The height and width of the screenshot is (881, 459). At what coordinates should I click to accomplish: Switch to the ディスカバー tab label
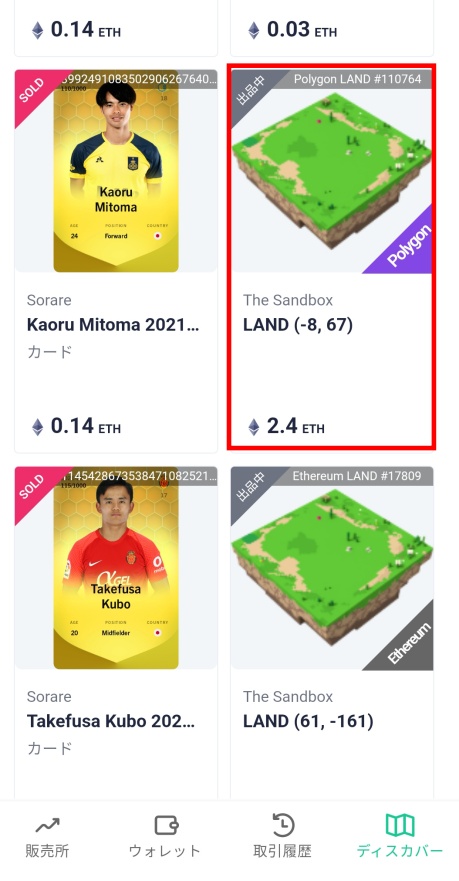pos(400,851)
